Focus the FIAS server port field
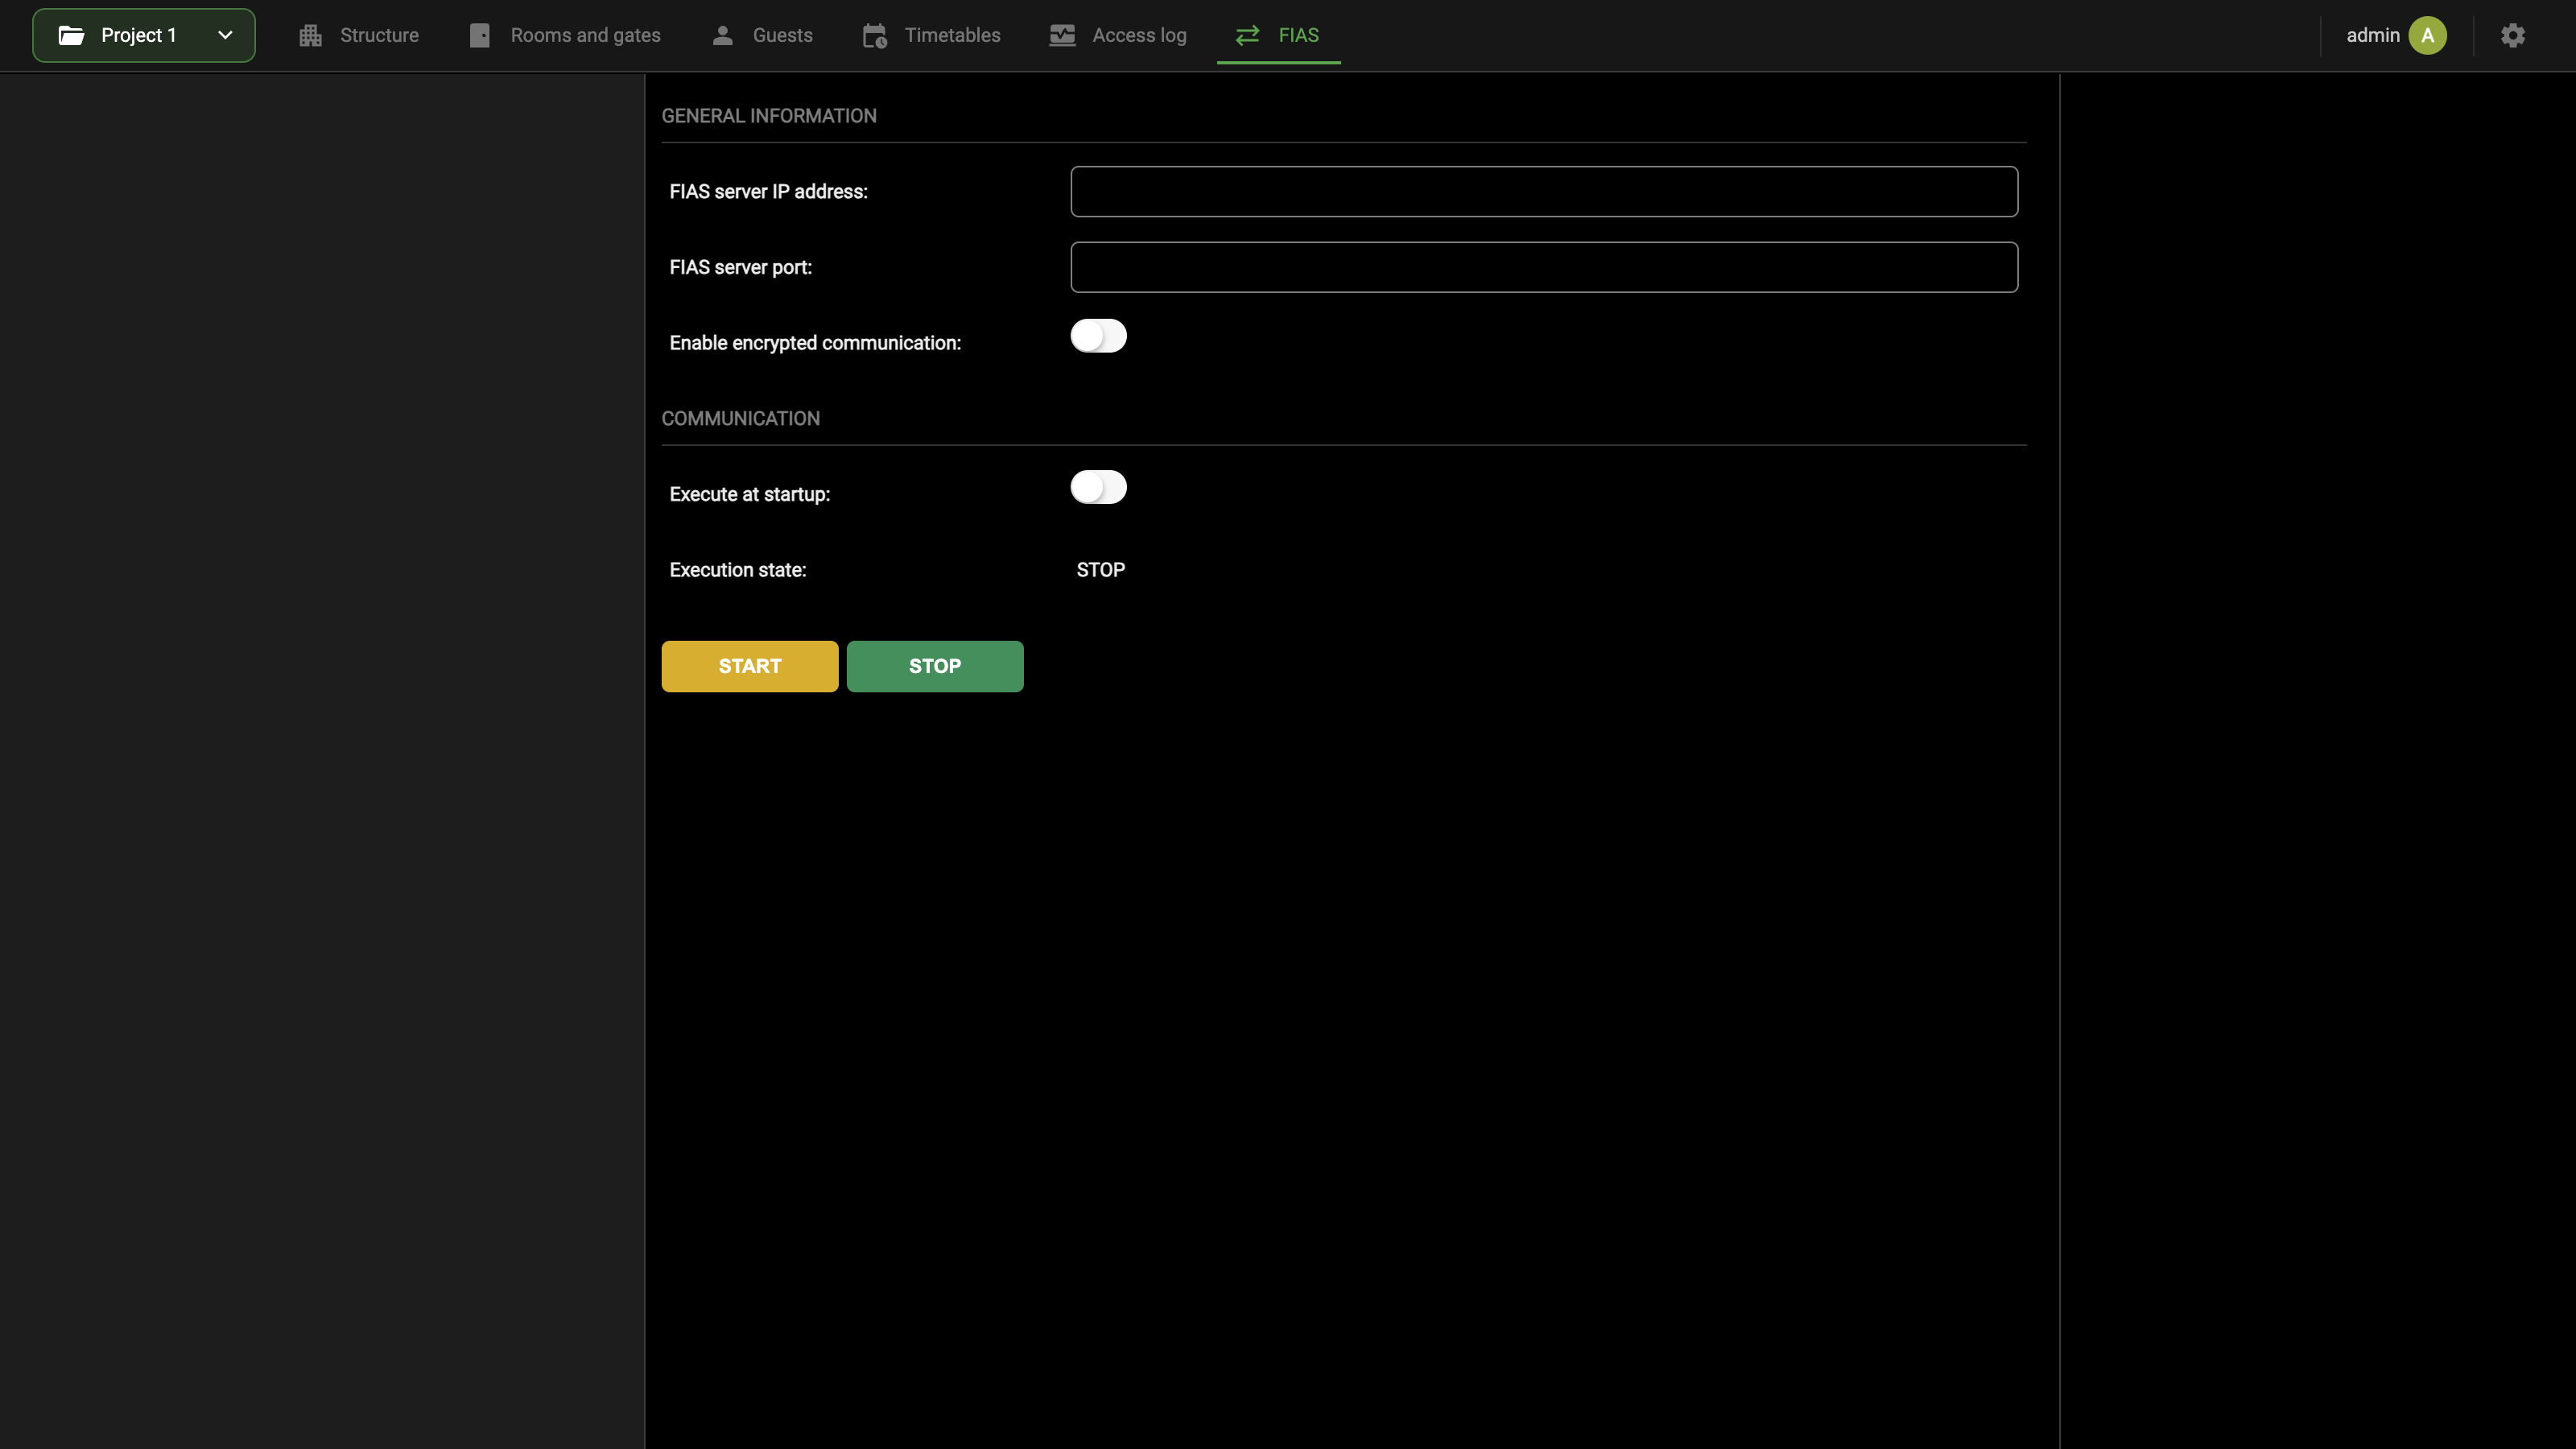 (1543, 267)
